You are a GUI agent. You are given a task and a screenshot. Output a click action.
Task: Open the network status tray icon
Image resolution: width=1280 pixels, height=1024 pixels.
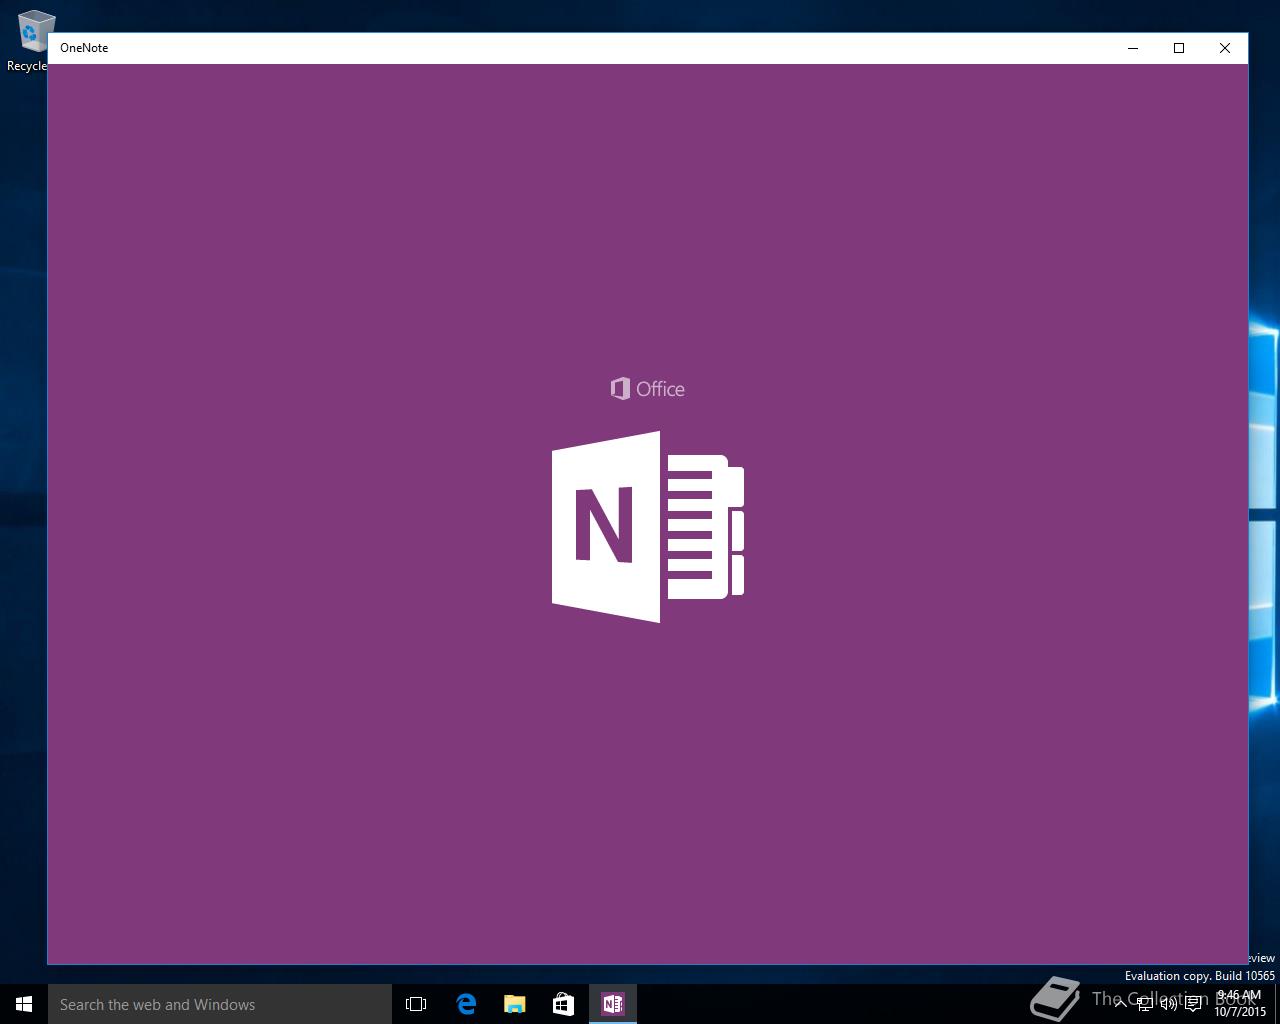[x=1144, y=1004]
